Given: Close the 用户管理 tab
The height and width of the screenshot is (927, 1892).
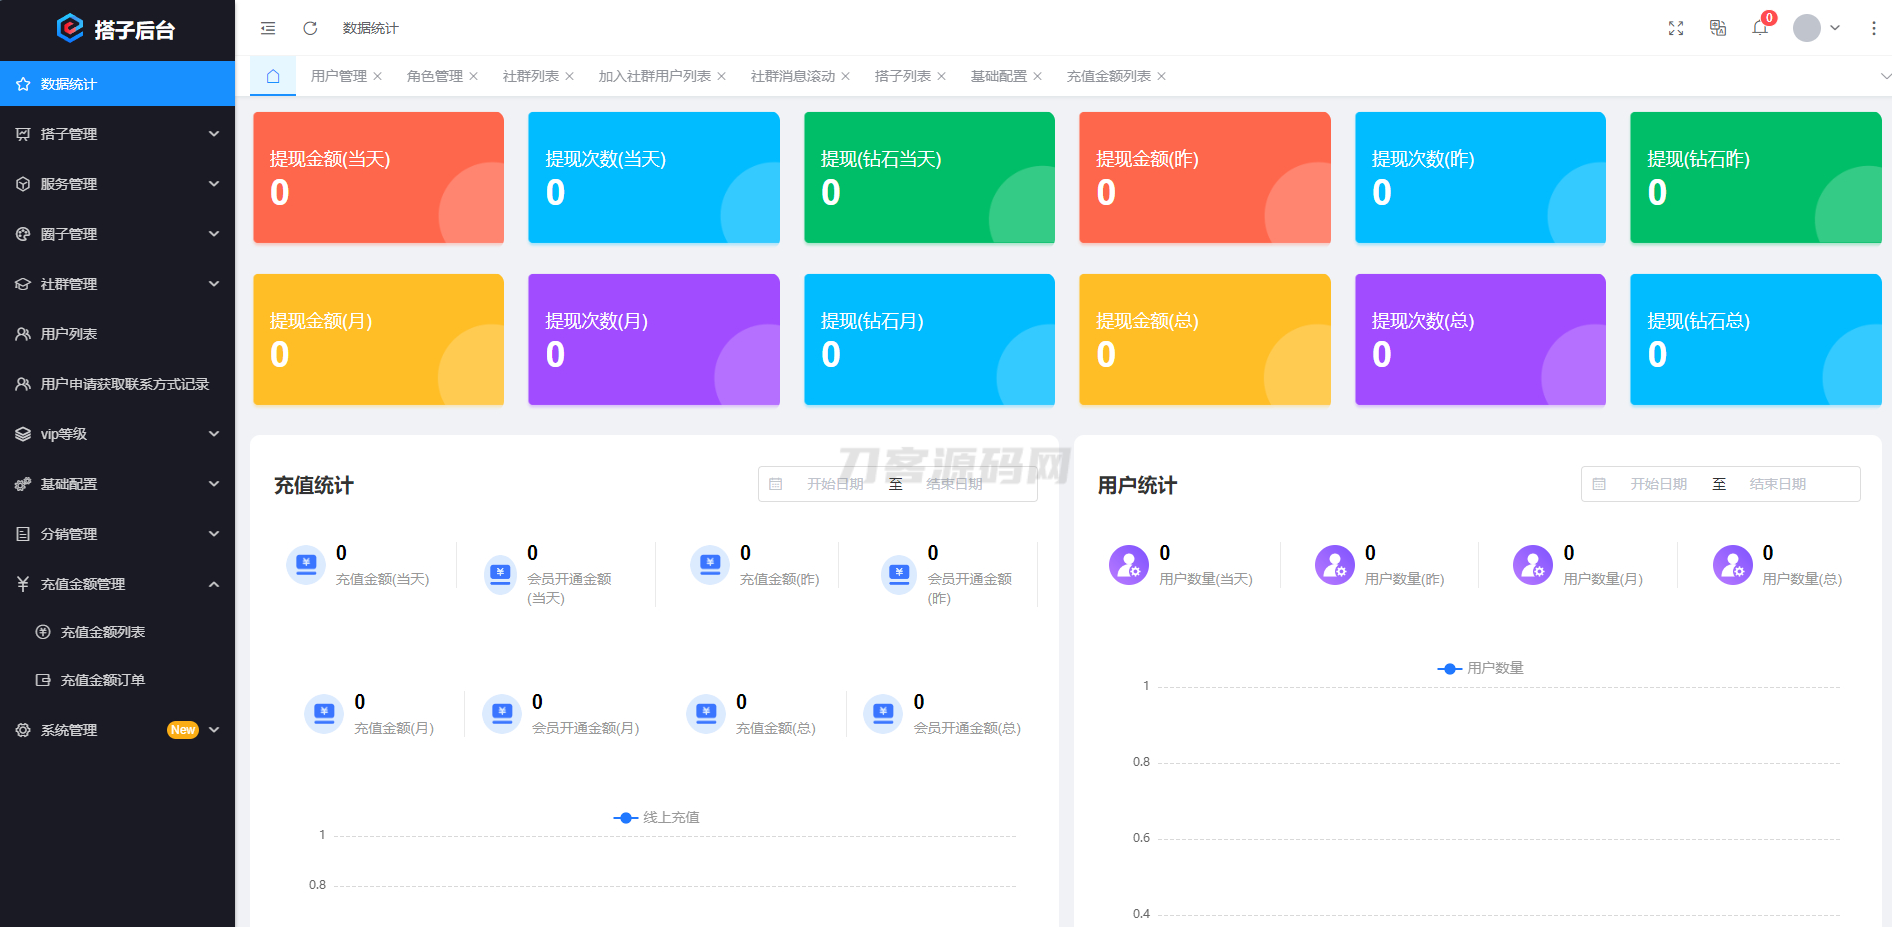Looking at the screenshot, I should point(378,76).
